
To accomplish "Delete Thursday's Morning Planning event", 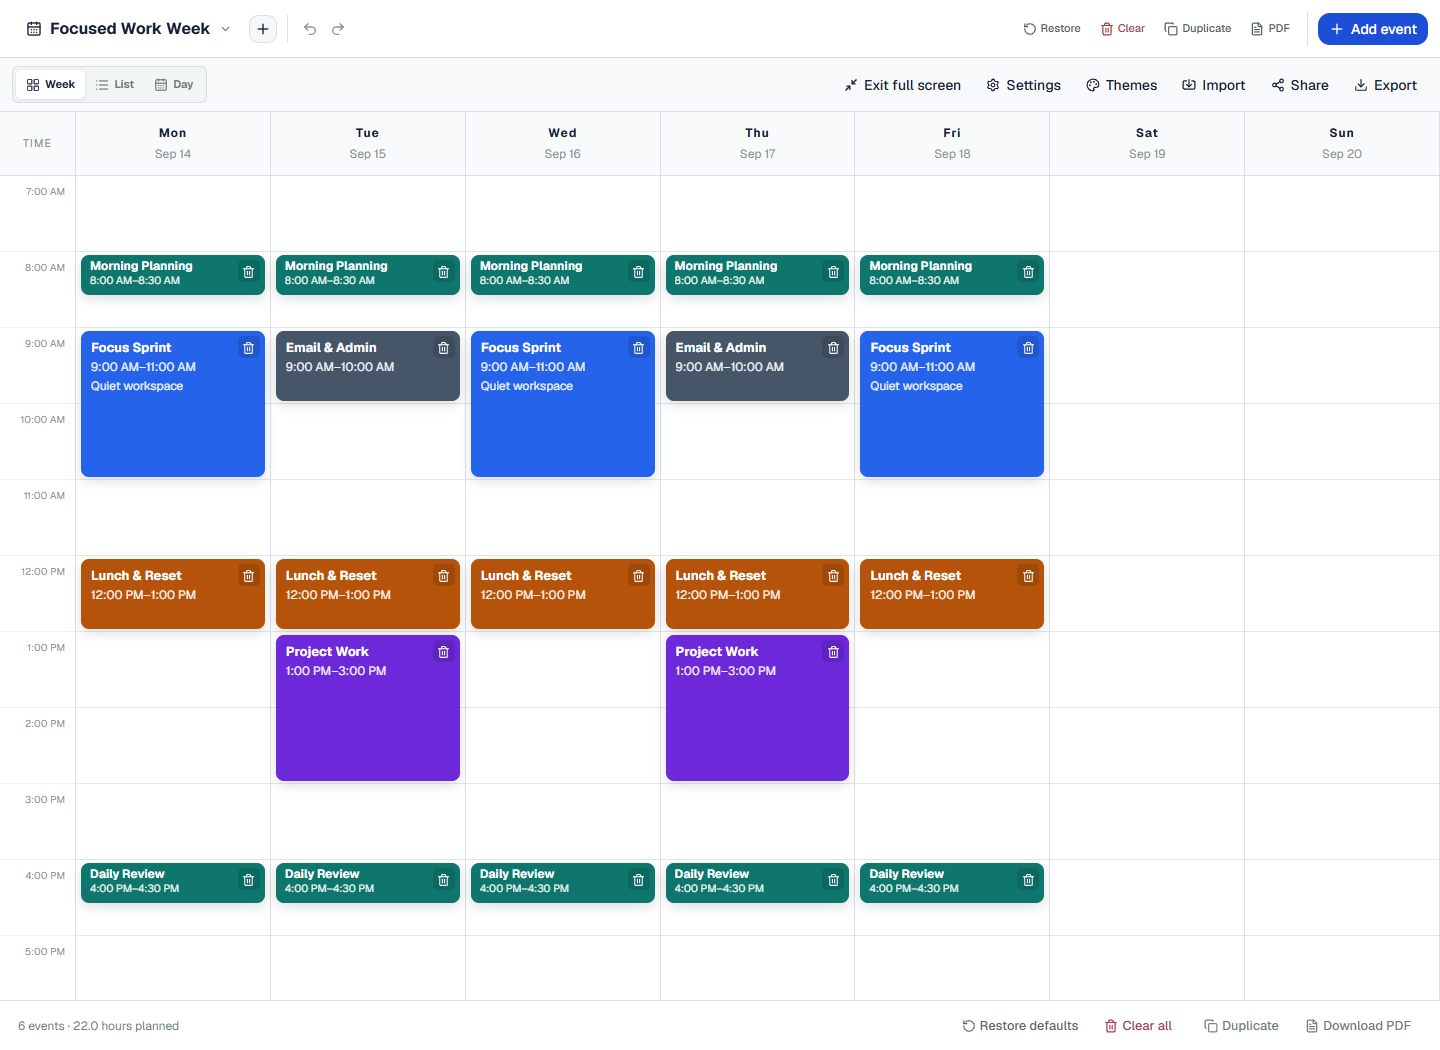I will 833,272.
